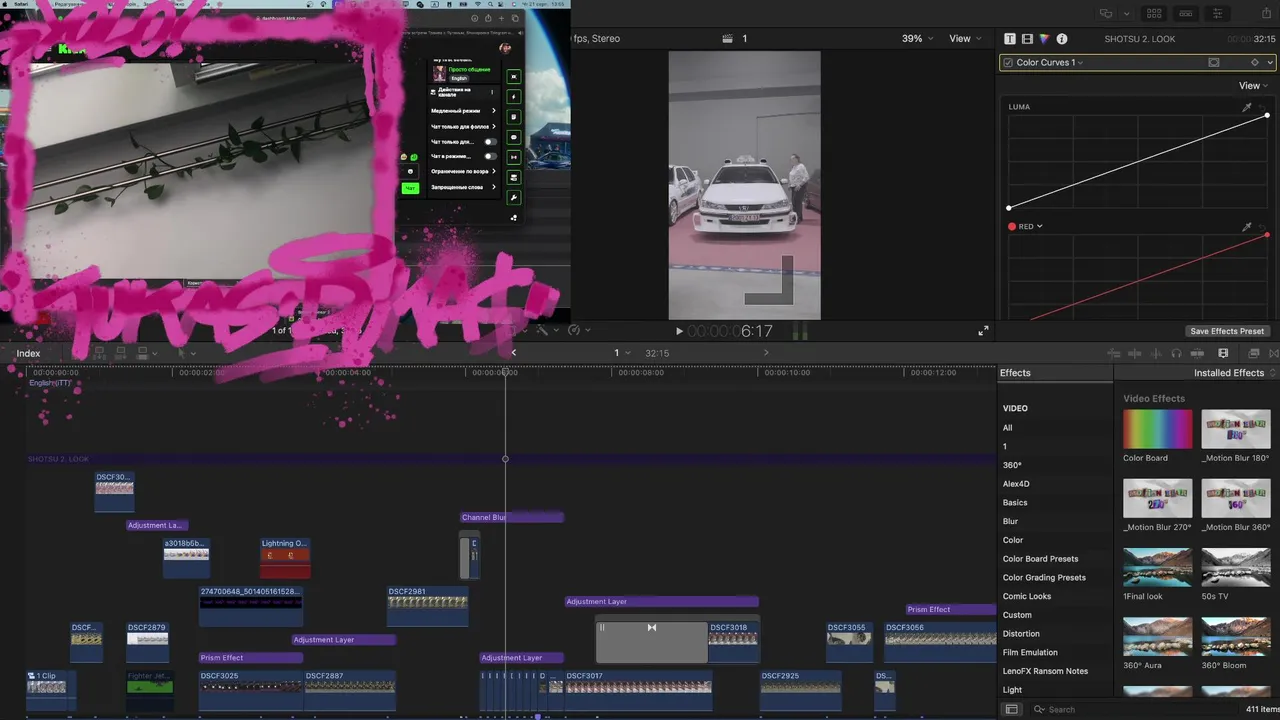Image resolution: width=1280 pixels, height=720 pixels.
Task: Toggle the inspector sliders icon
Action: point(1217,14)
